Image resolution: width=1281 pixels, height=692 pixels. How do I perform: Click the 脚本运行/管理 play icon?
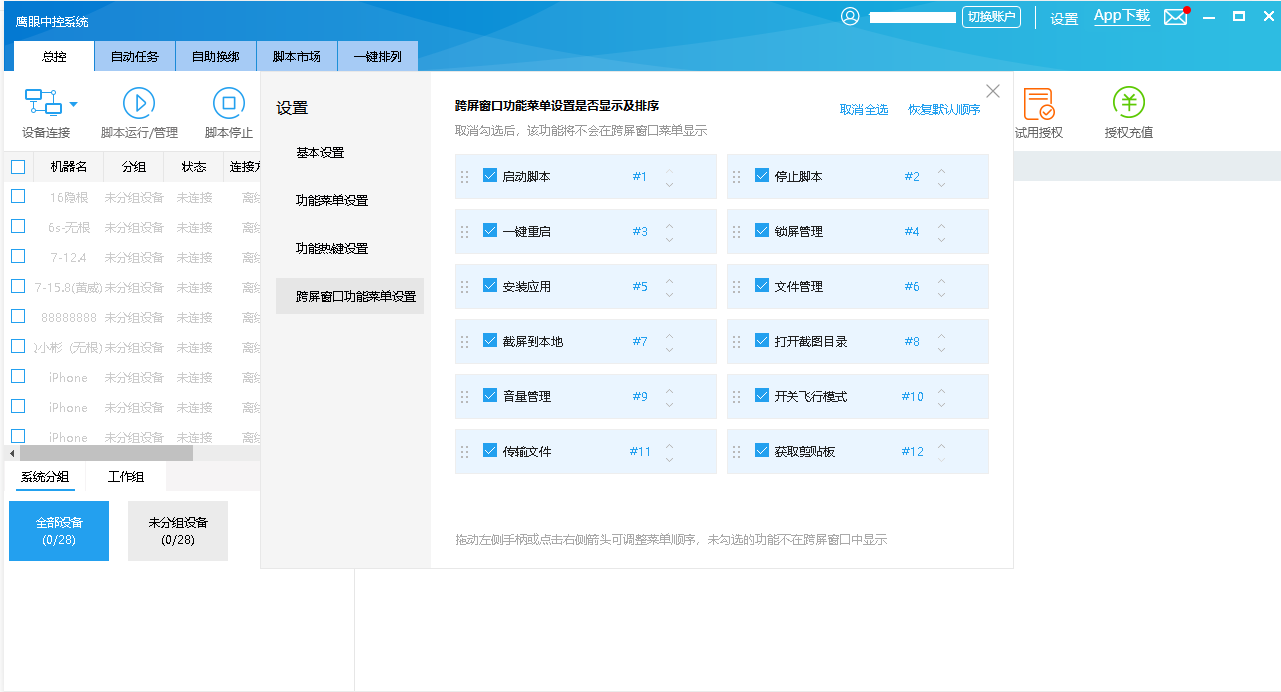(139, 103)
